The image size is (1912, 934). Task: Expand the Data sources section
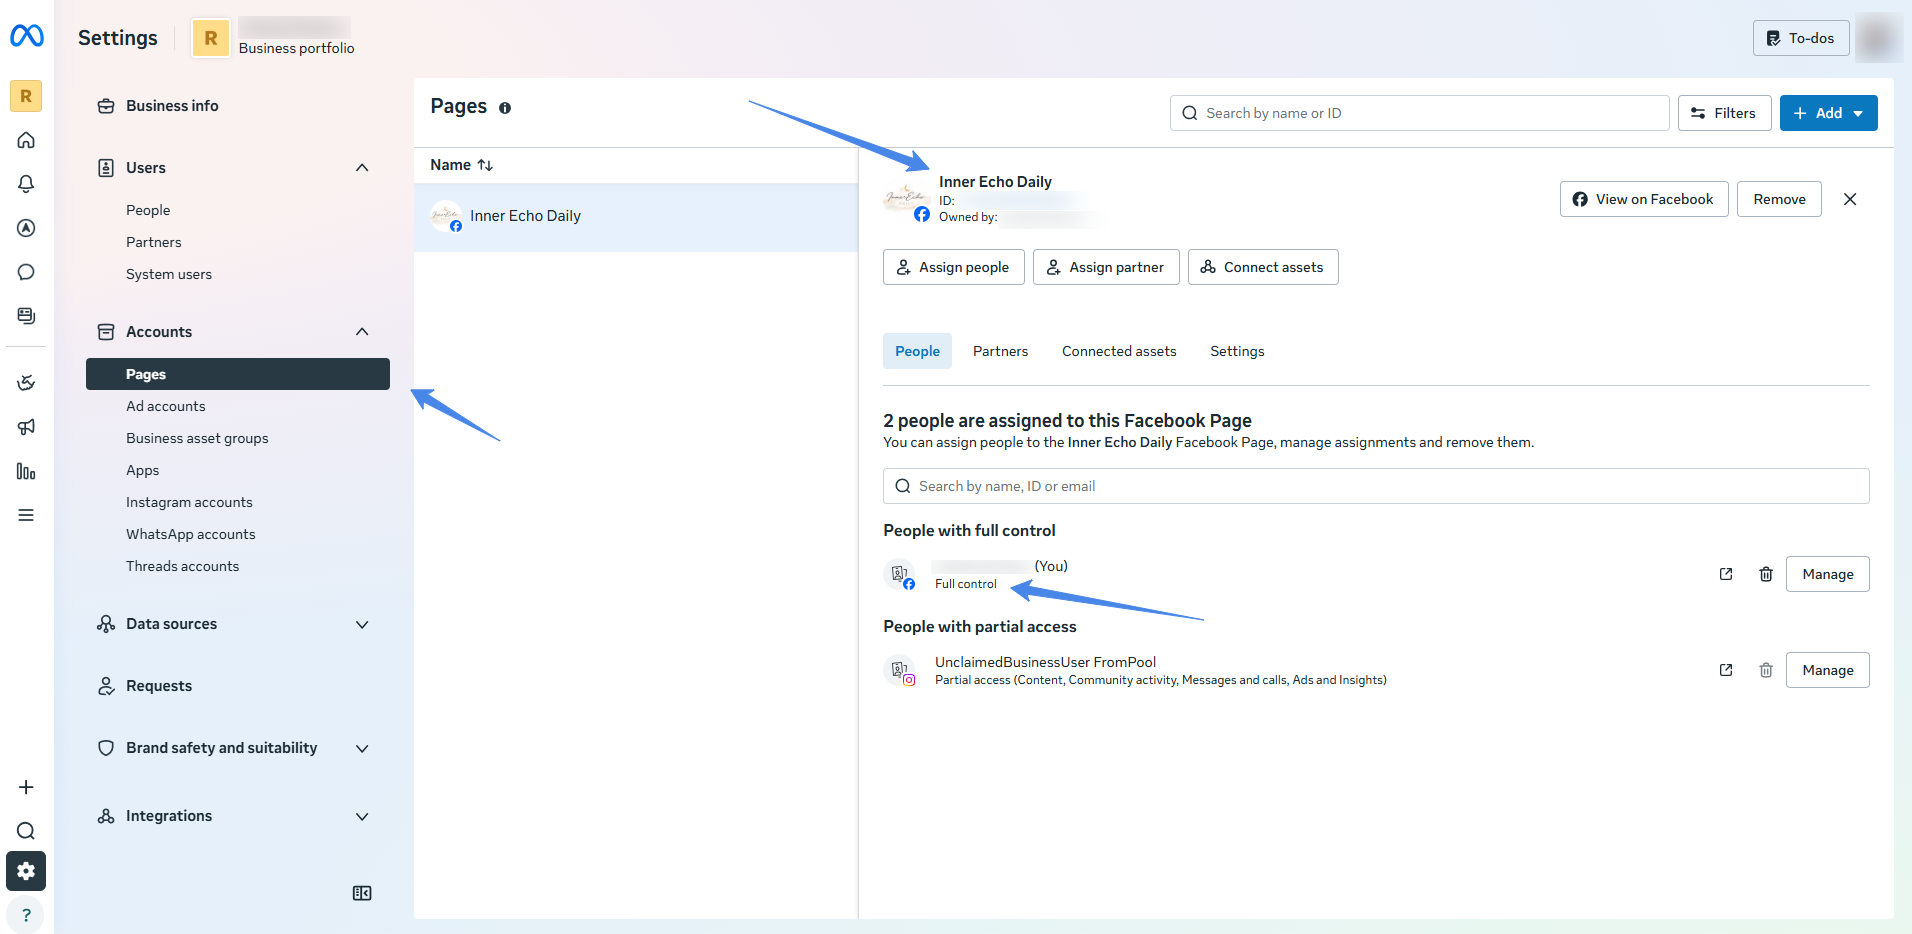pyautogui.click(x=362, y=624)
